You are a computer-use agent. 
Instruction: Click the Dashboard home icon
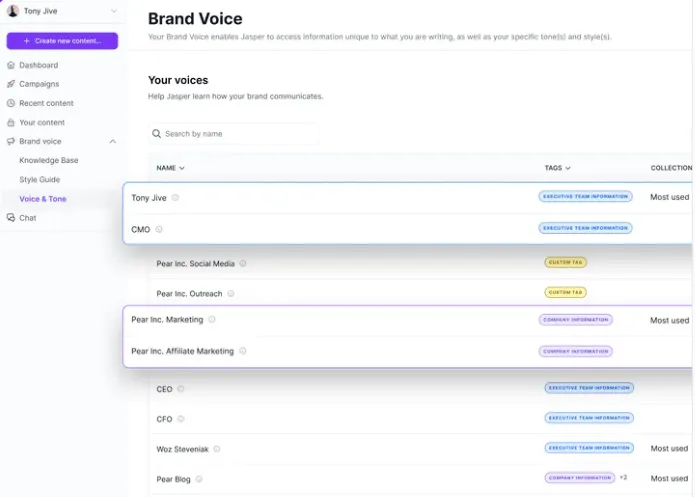(x=11, y=65)
